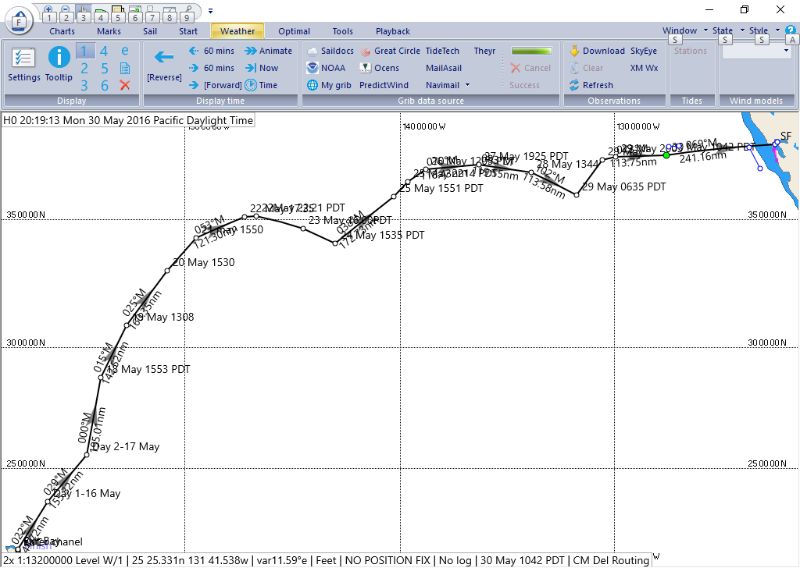Jump display time to Now
This screenshot has height=568, width=800.
pyautogui.click(x=261, y=68)
